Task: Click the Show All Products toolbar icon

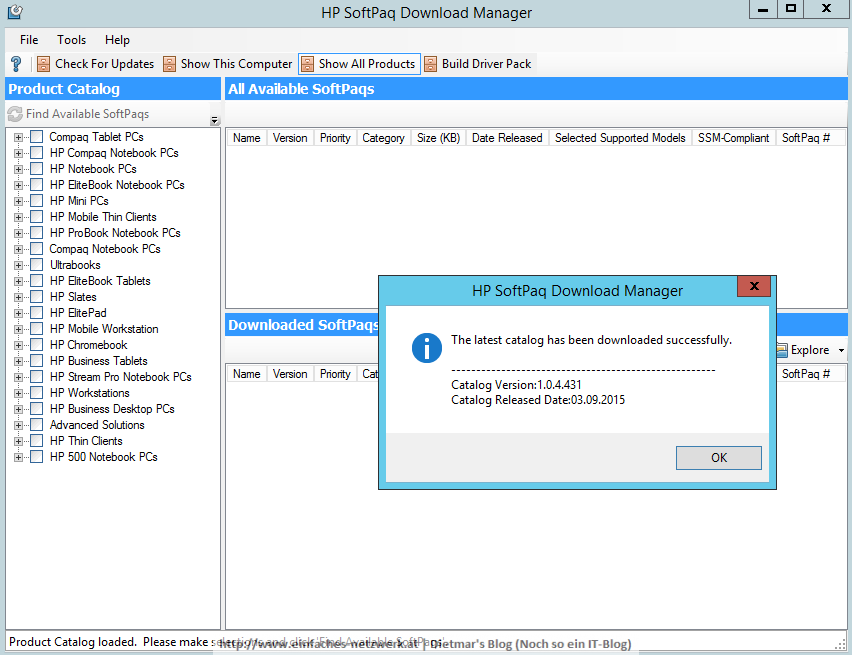Action: pos(308,64)
